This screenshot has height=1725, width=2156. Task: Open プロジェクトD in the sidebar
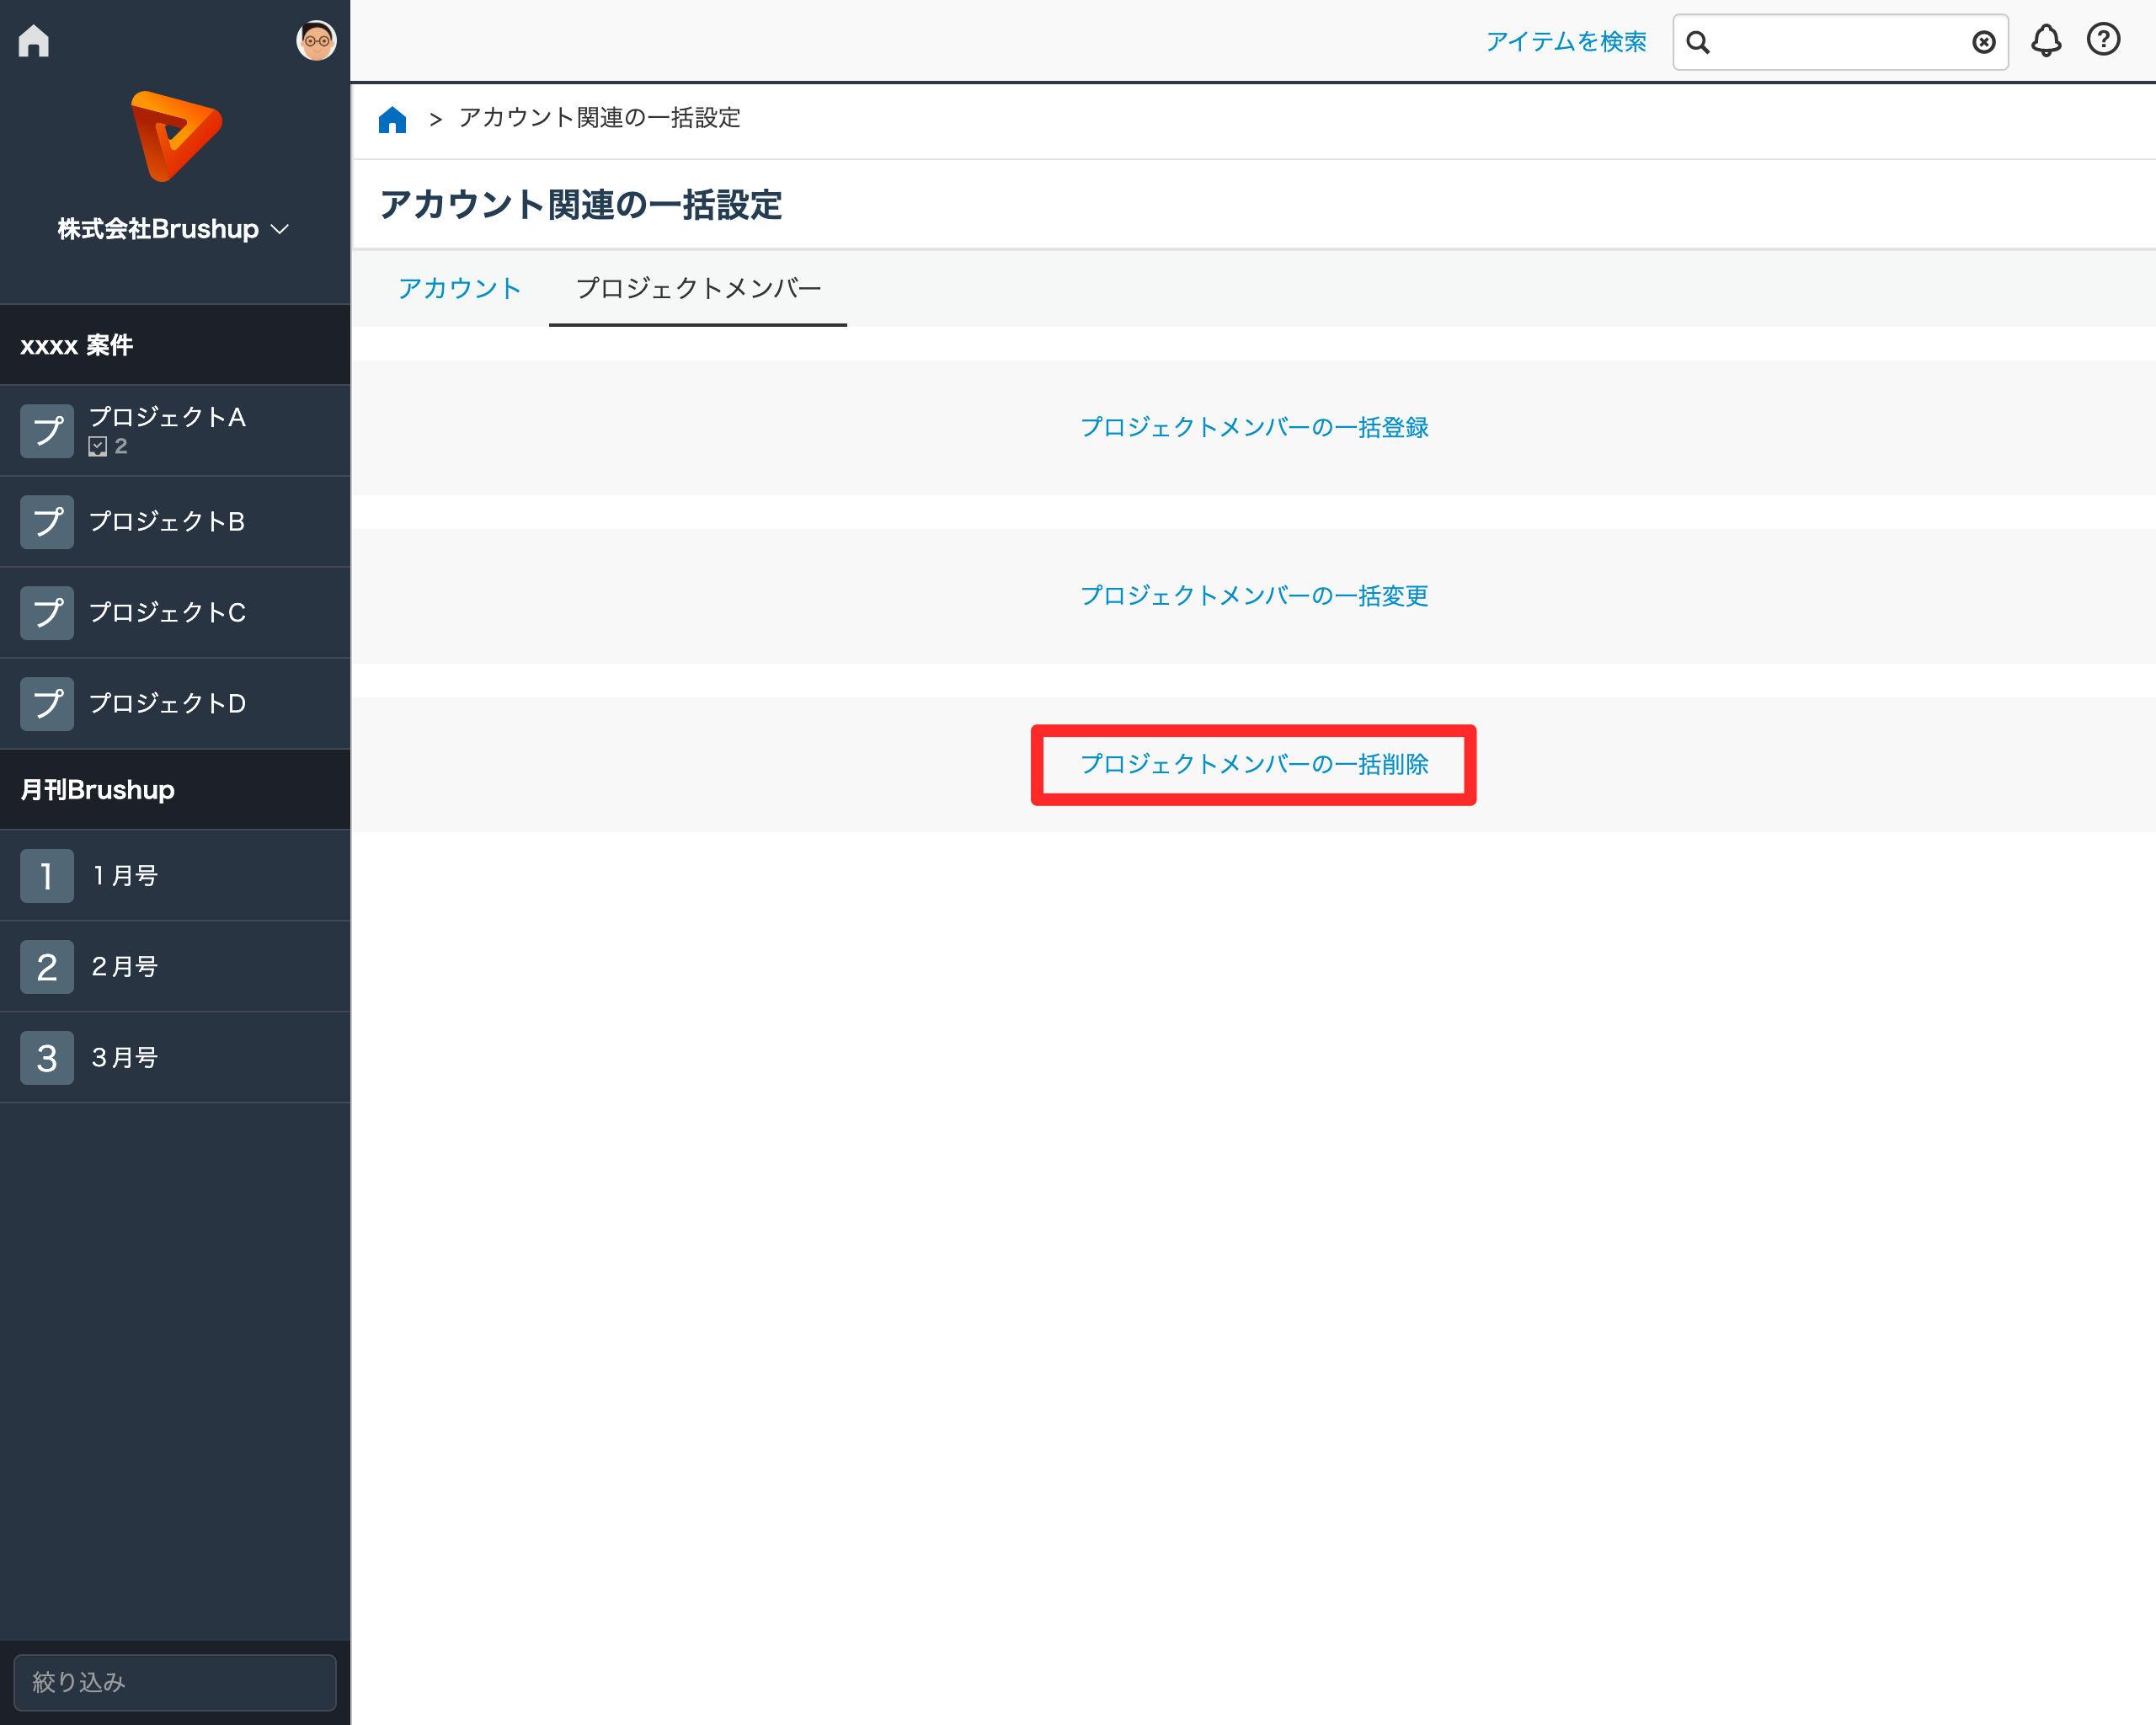[175, 704]
